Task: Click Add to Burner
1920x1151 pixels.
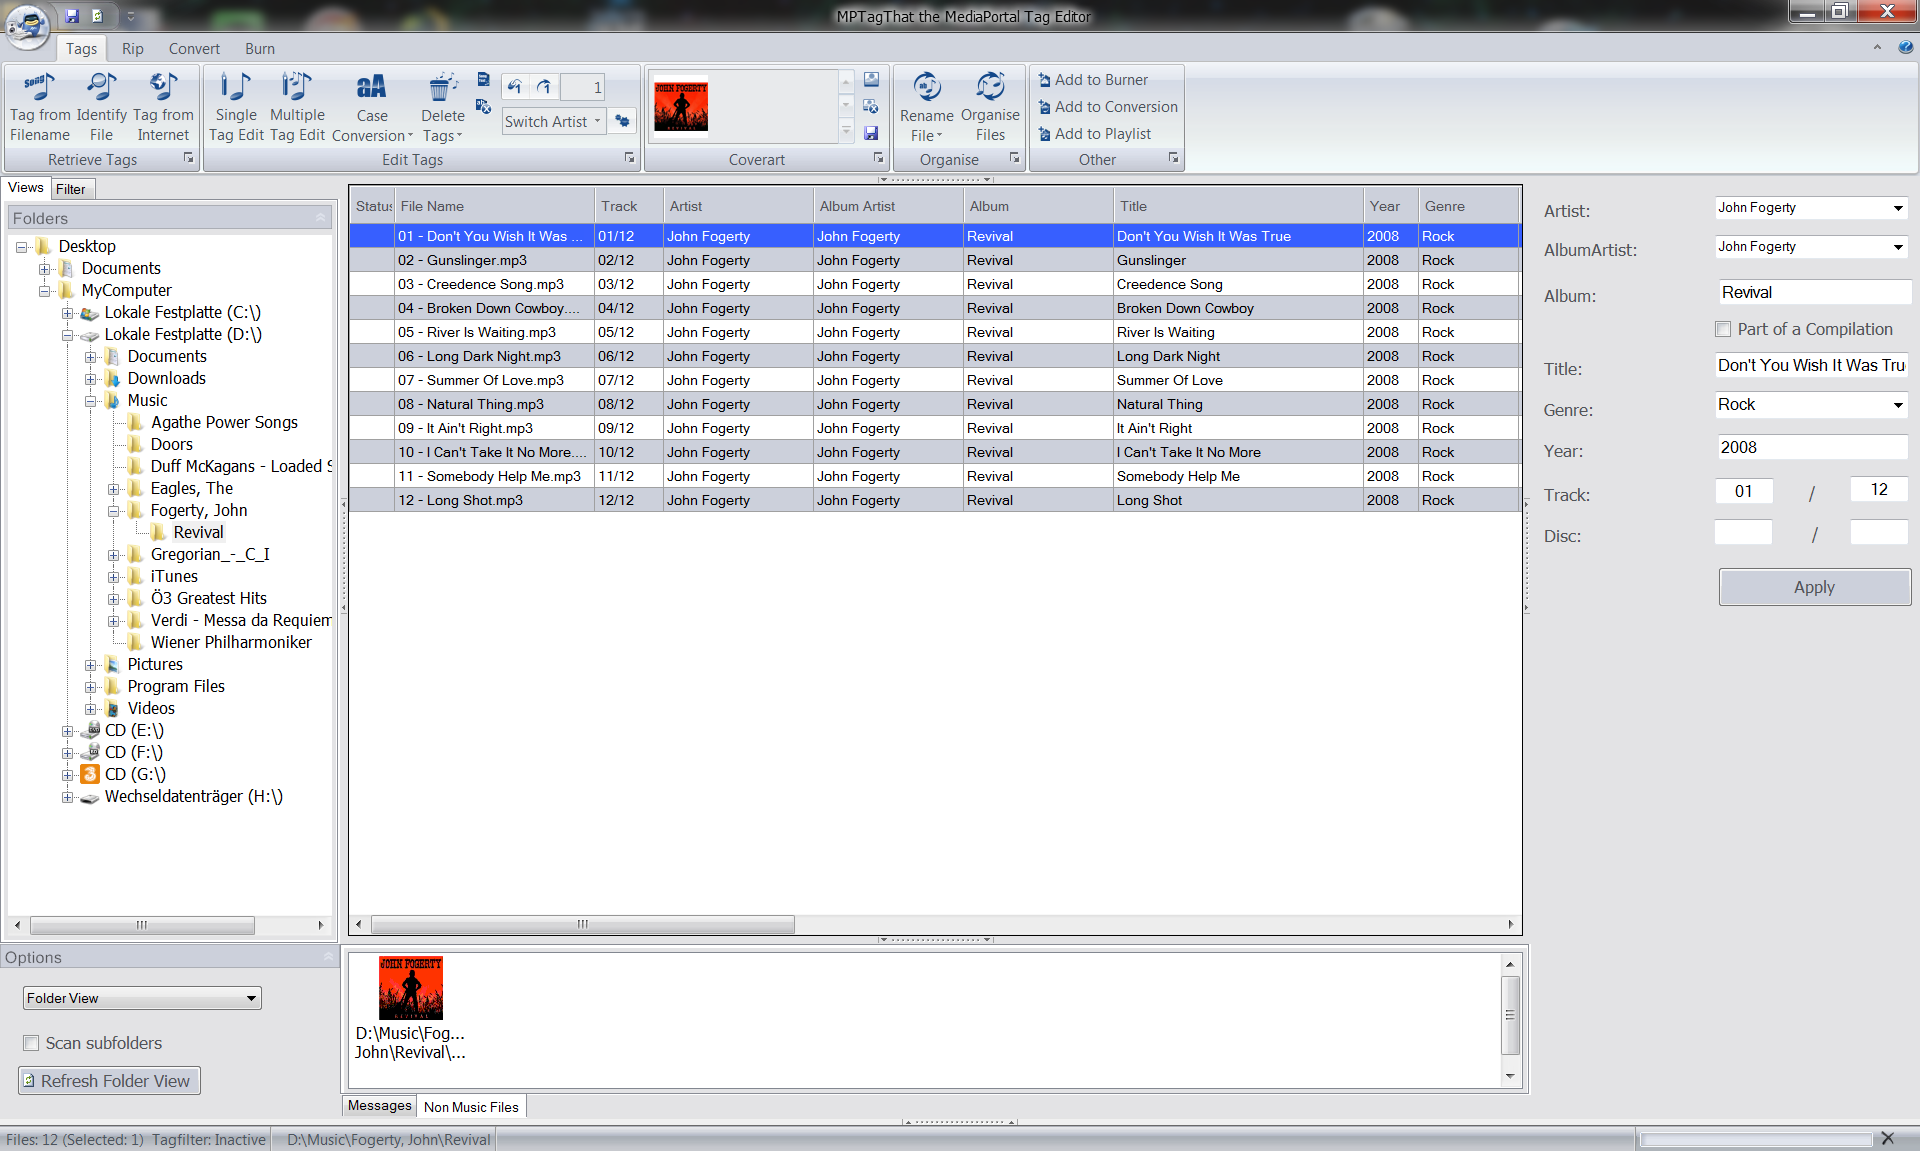Action: coord(1100,80)
